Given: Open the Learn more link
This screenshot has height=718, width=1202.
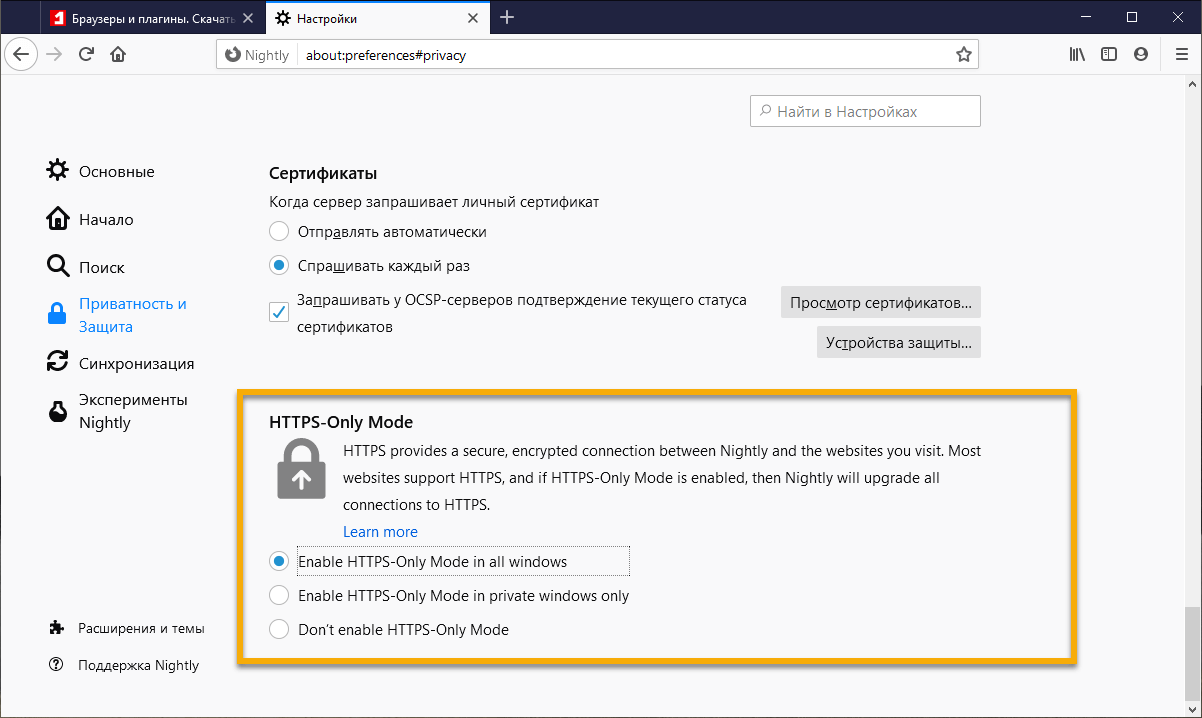Looking at the screenshot, I should point(380,531).
